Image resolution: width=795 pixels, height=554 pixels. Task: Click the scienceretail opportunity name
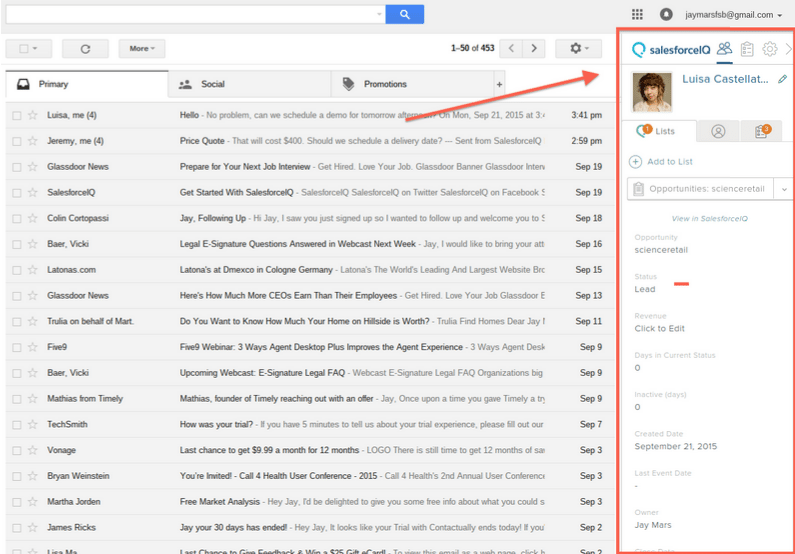click(661, 250)
